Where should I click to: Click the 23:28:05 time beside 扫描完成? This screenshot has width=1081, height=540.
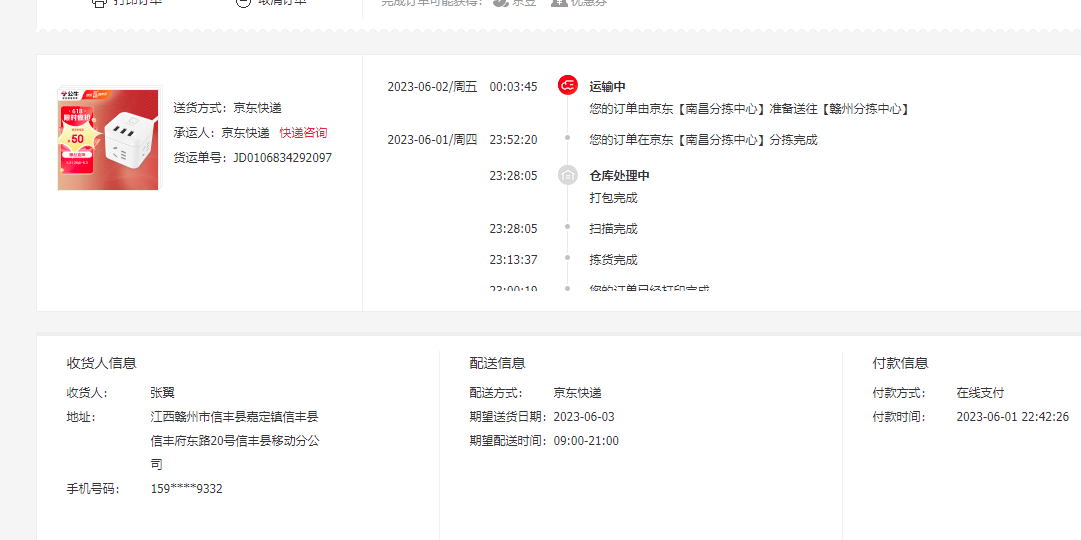point(513,228)
